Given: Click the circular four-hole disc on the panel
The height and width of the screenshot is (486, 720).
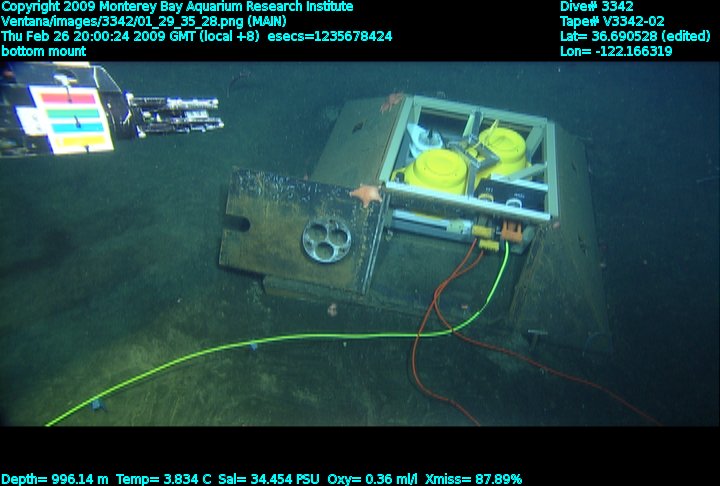Looking at the screenshot, I should (x=326, y=236).
